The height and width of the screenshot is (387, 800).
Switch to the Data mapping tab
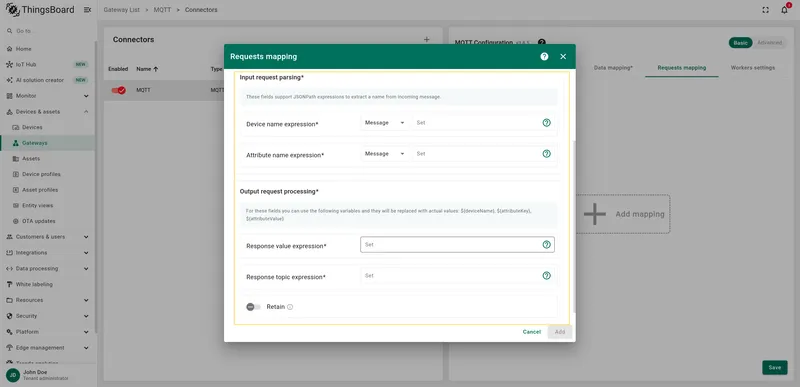[x=613, y=68]
